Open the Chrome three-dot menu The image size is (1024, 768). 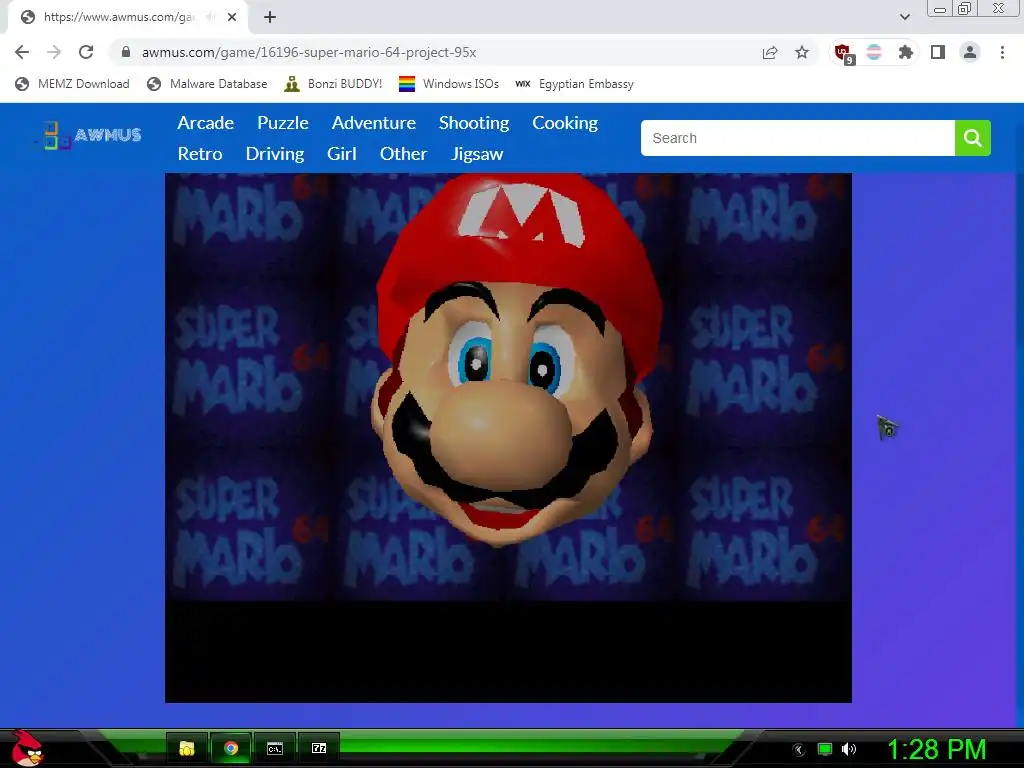(1002, 52)
